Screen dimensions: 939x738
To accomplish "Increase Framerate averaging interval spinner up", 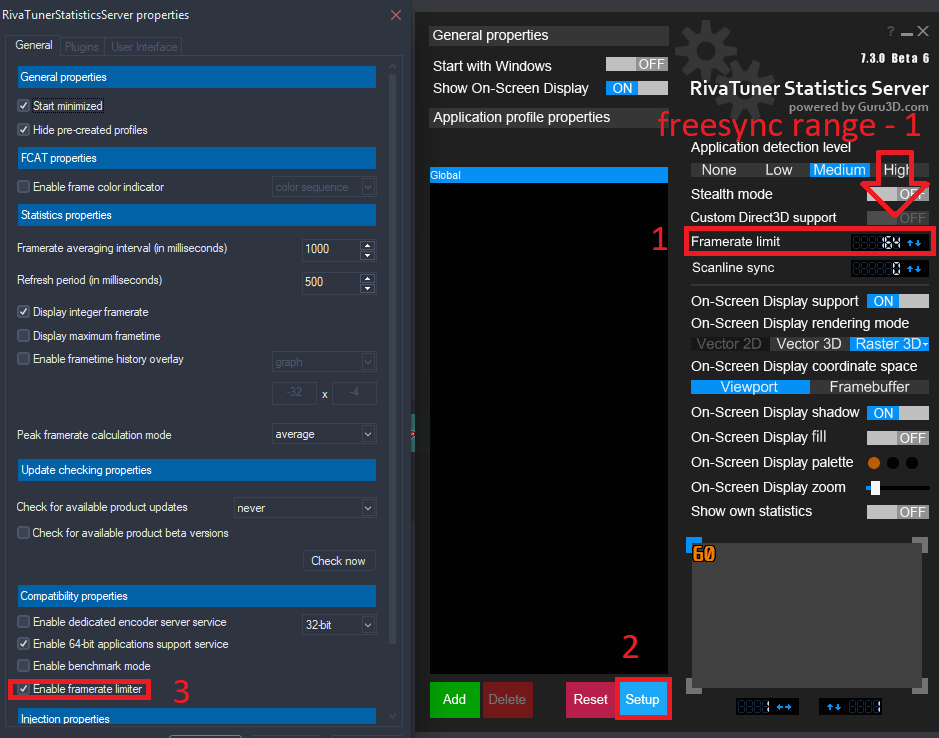I will coord(368,245).
